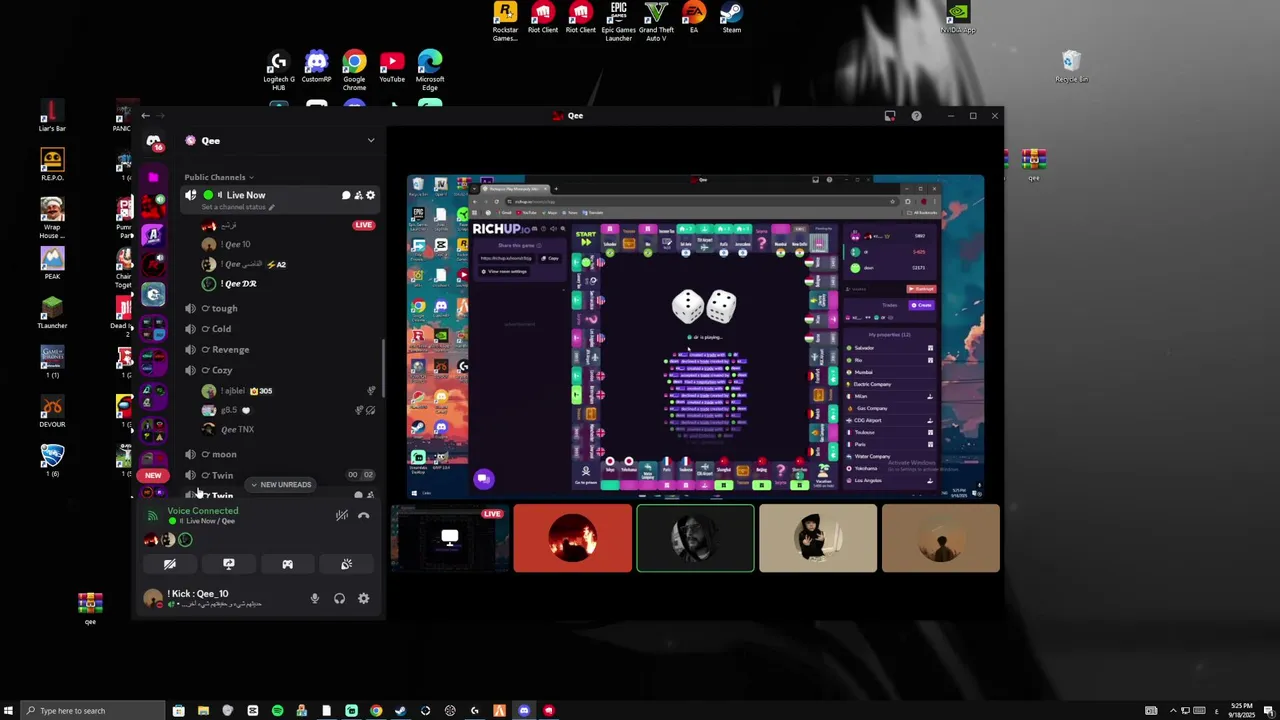Open Discord inbox icon in title bar
Image resolution: width=1280 pixels, height=720 pixels.
[890, 116]
